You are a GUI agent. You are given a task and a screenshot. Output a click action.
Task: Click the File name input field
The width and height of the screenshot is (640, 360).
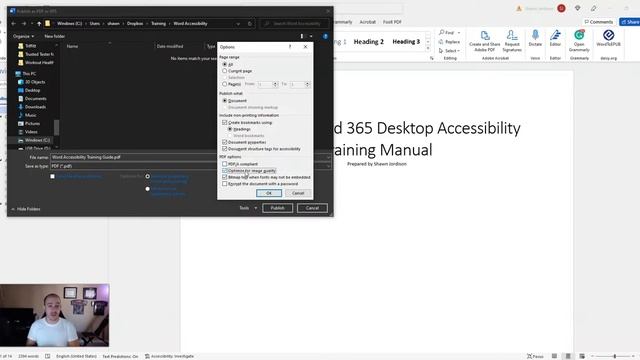pos(190,157)
